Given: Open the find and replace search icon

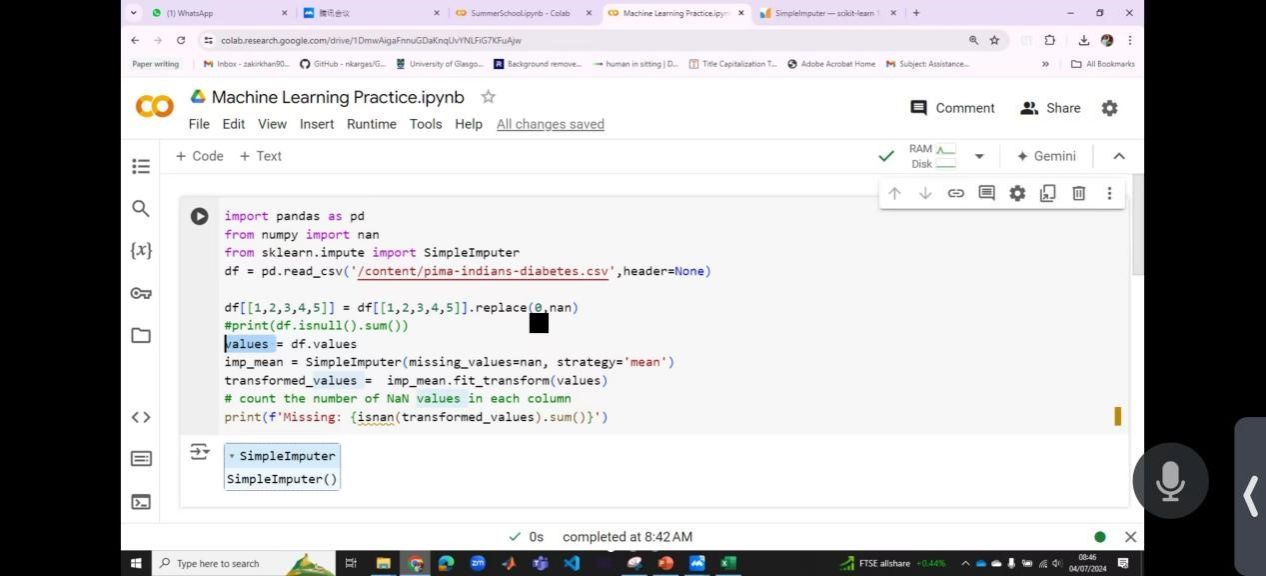Looking at the screenshot, I should (141, 208).
